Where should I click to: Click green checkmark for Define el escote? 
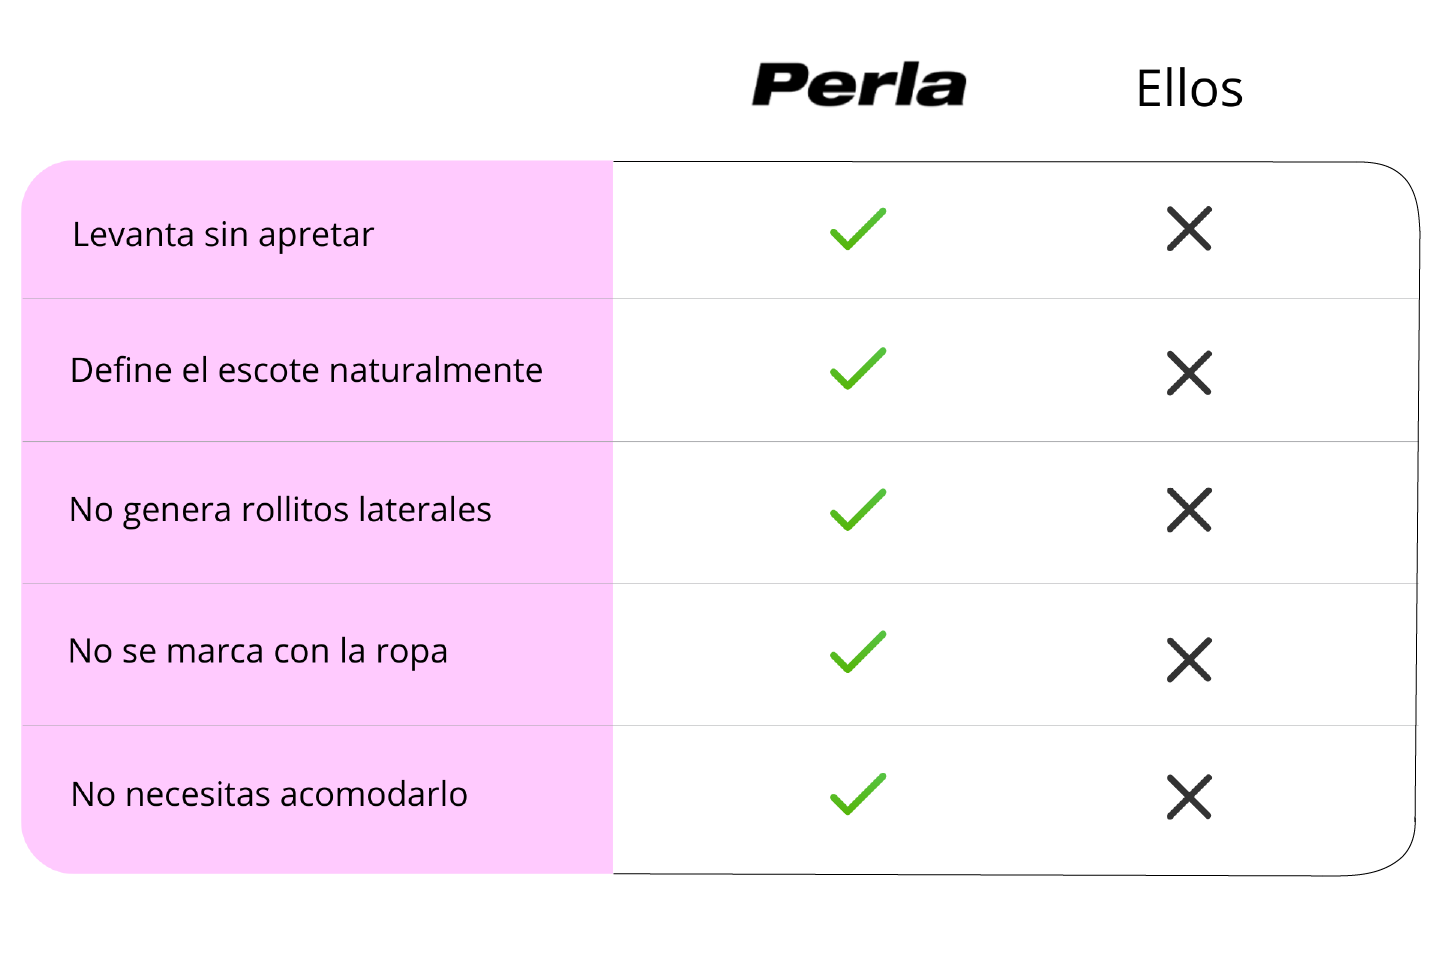tap(858, 369)
